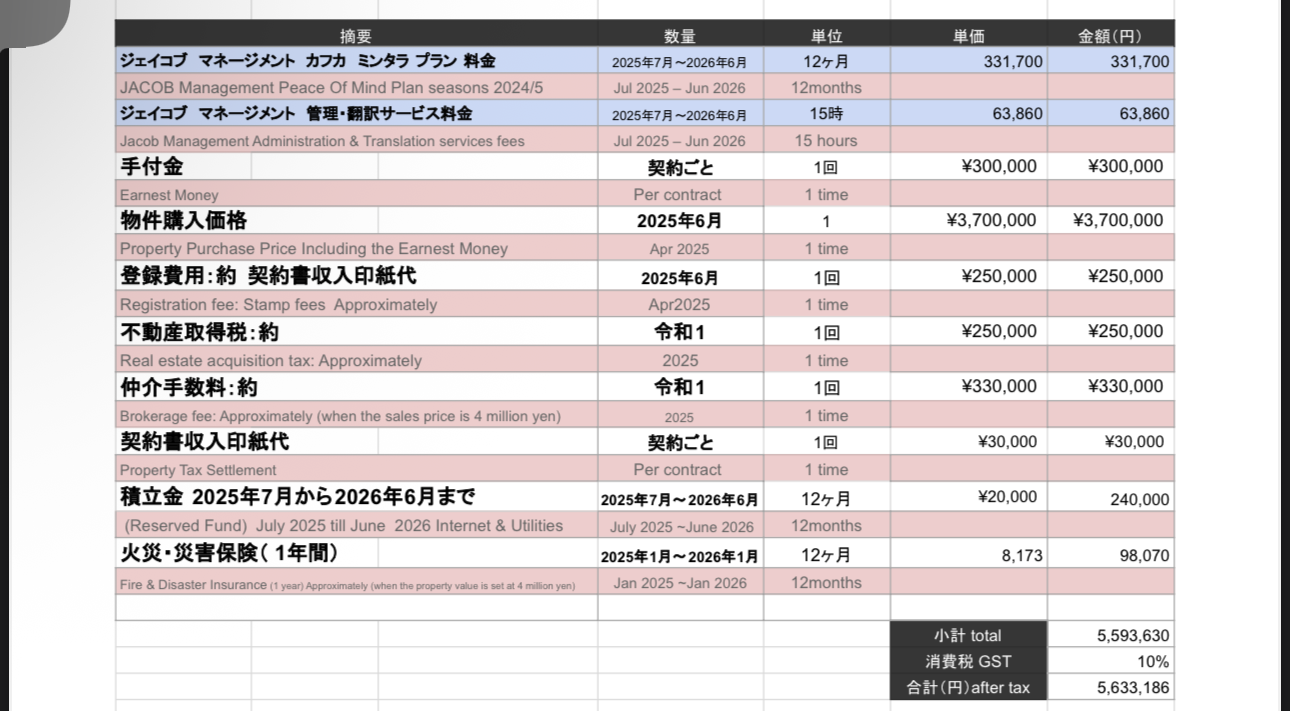Image resolution: width=1290 pixels, height=711 pixels.
Task: Click the 240,000 amount cell
Action: pyautogui.click(x=1110, y=499)
